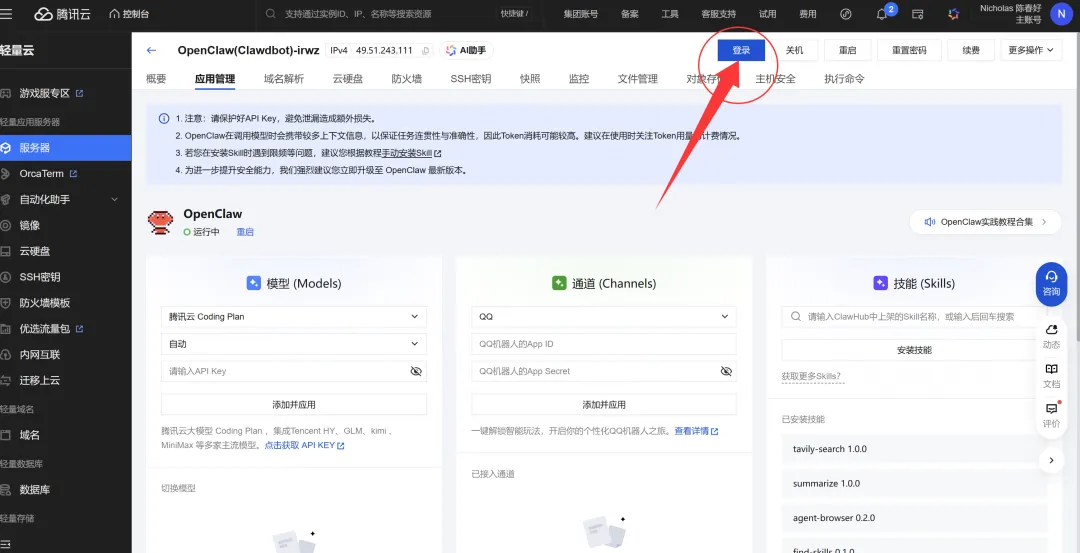Open 文档 from the floating panel

(1051, 376)
